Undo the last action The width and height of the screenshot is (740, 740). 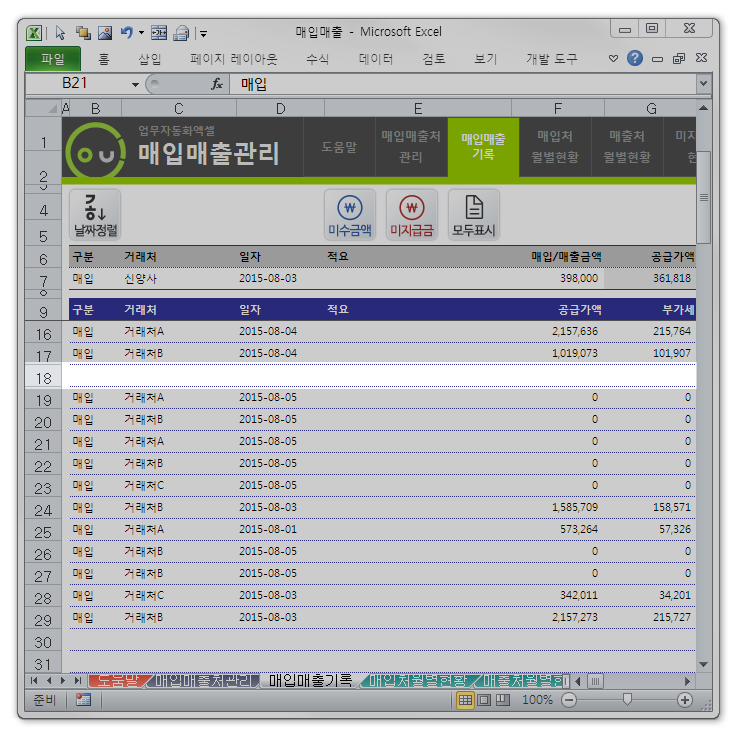coord(126,33)
